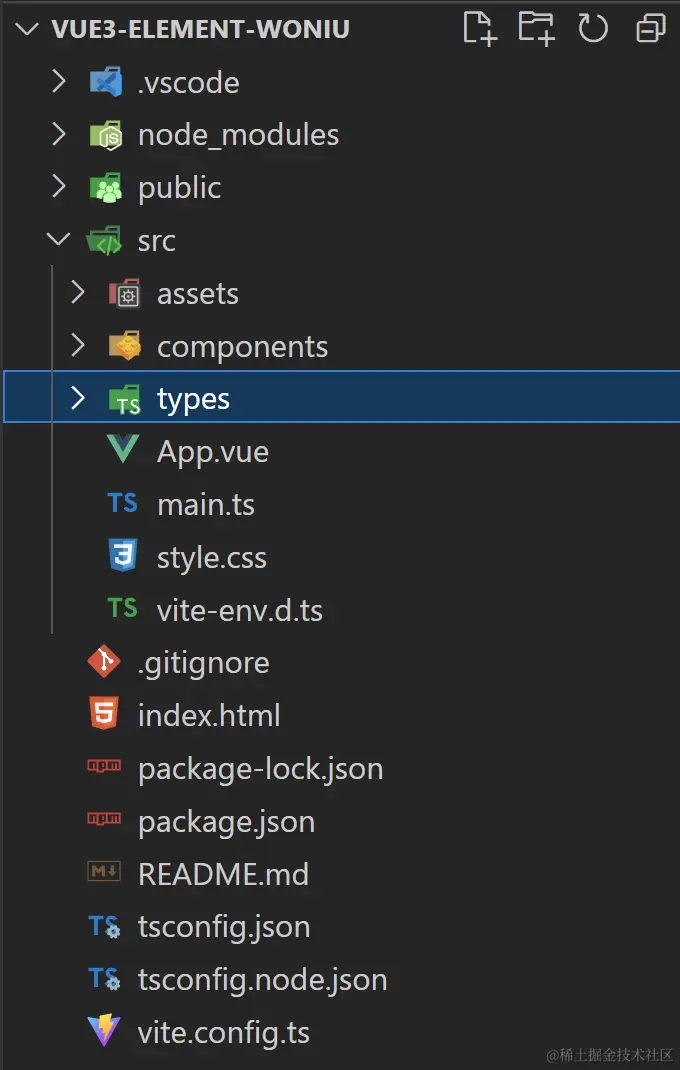Click the assets folder icon
680x1070 pixels.
coord(125,293)
